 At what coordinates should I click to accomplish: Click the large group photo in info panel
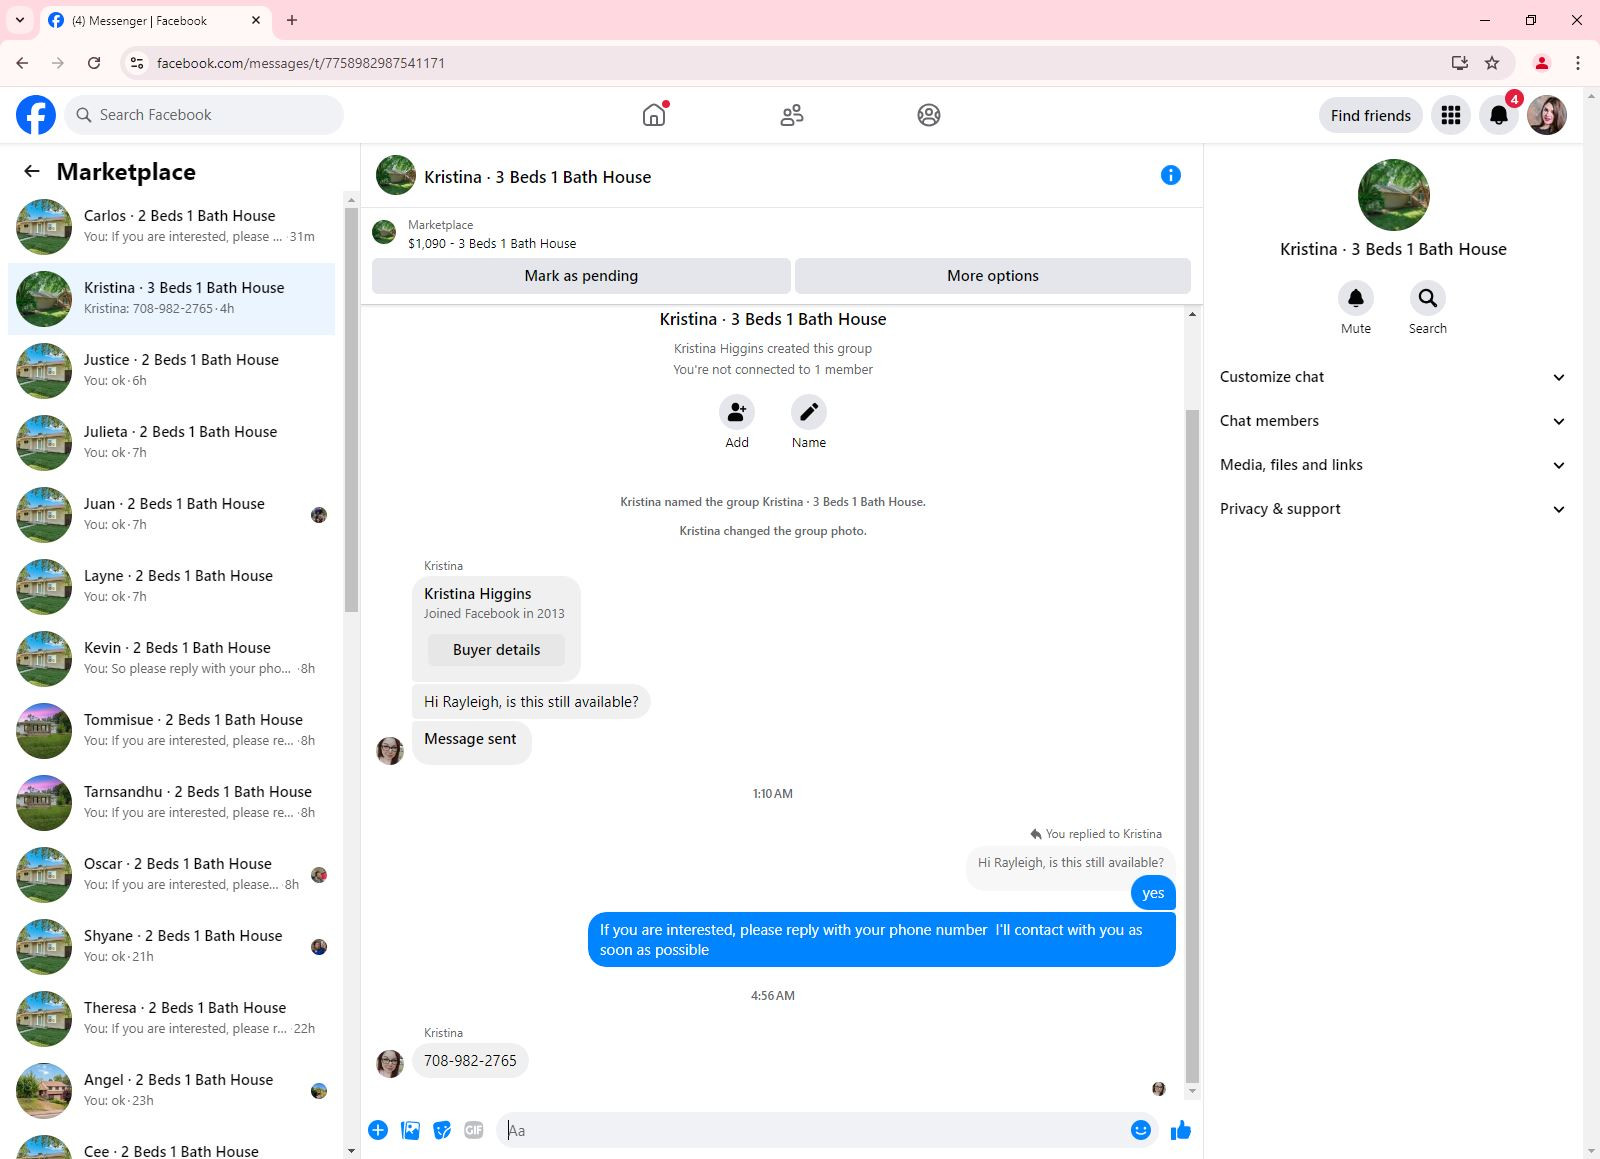[x=1393, y=195]
